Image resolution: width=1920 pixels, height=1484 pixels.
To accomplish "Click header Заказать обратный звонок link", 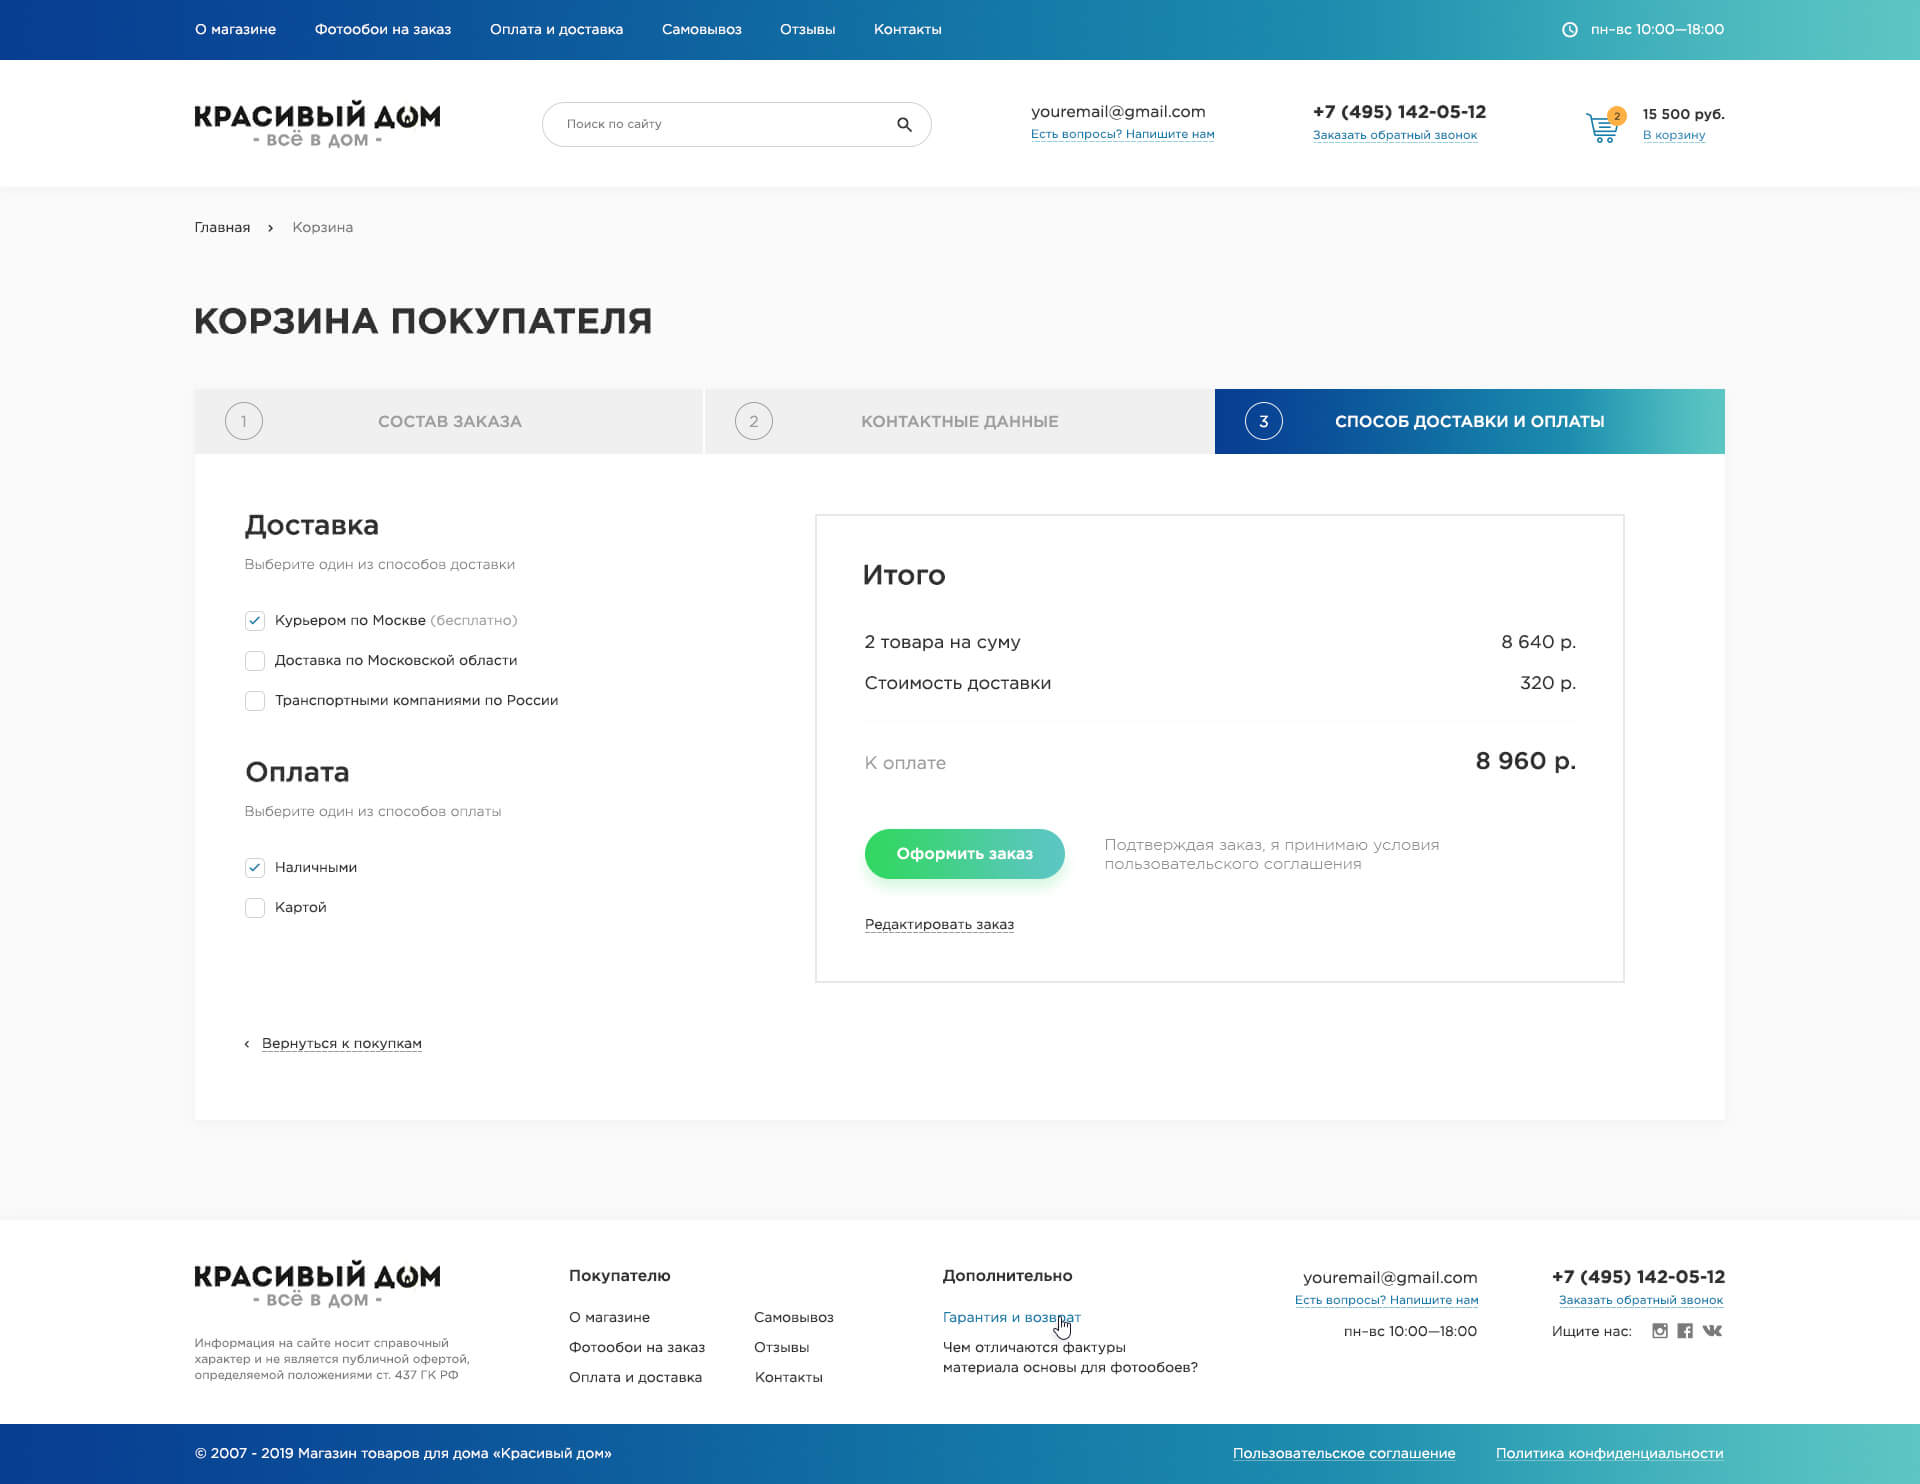I will coord(1394,136).
